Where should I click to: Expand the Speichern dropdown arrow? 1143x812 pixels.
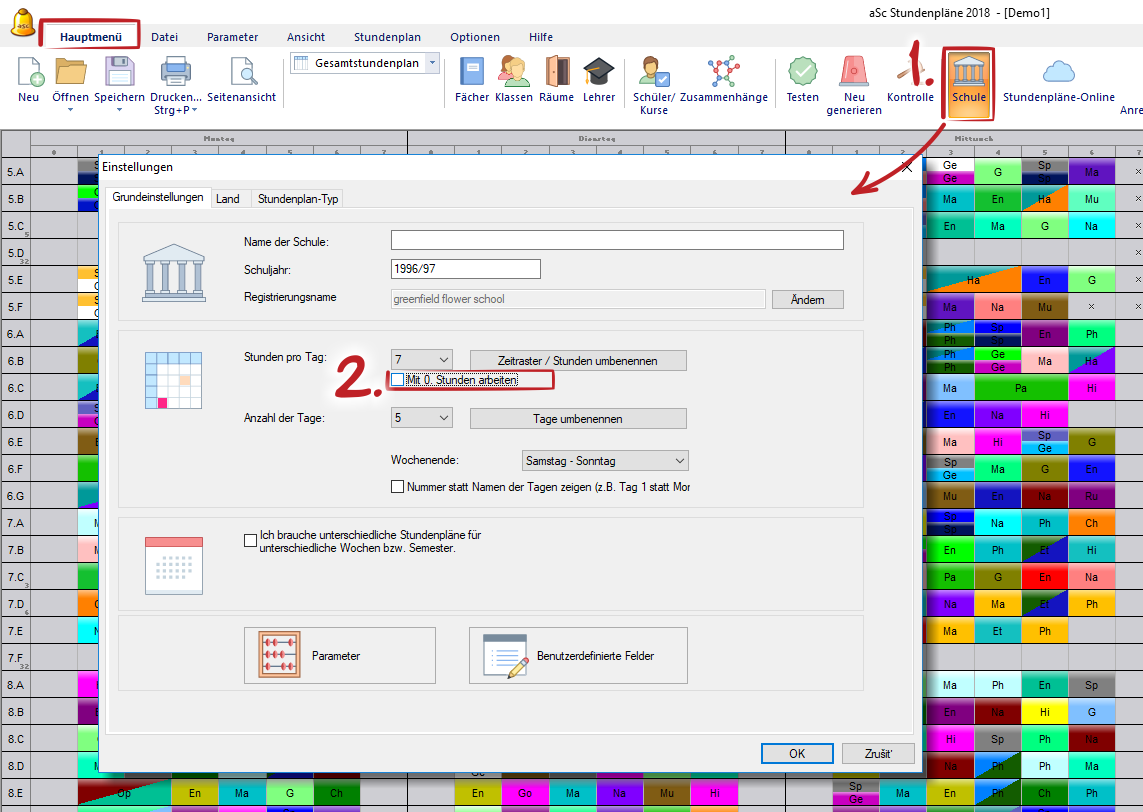pos(120,110)
